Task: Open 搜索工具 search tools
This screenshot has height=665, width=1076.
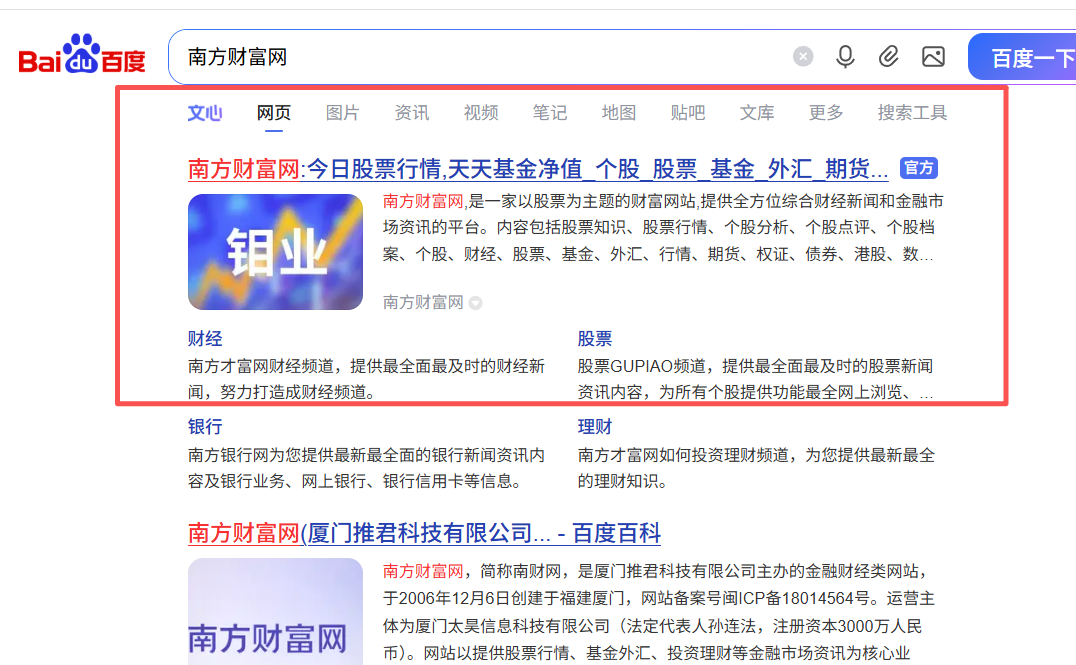Action: click(912, 113)
